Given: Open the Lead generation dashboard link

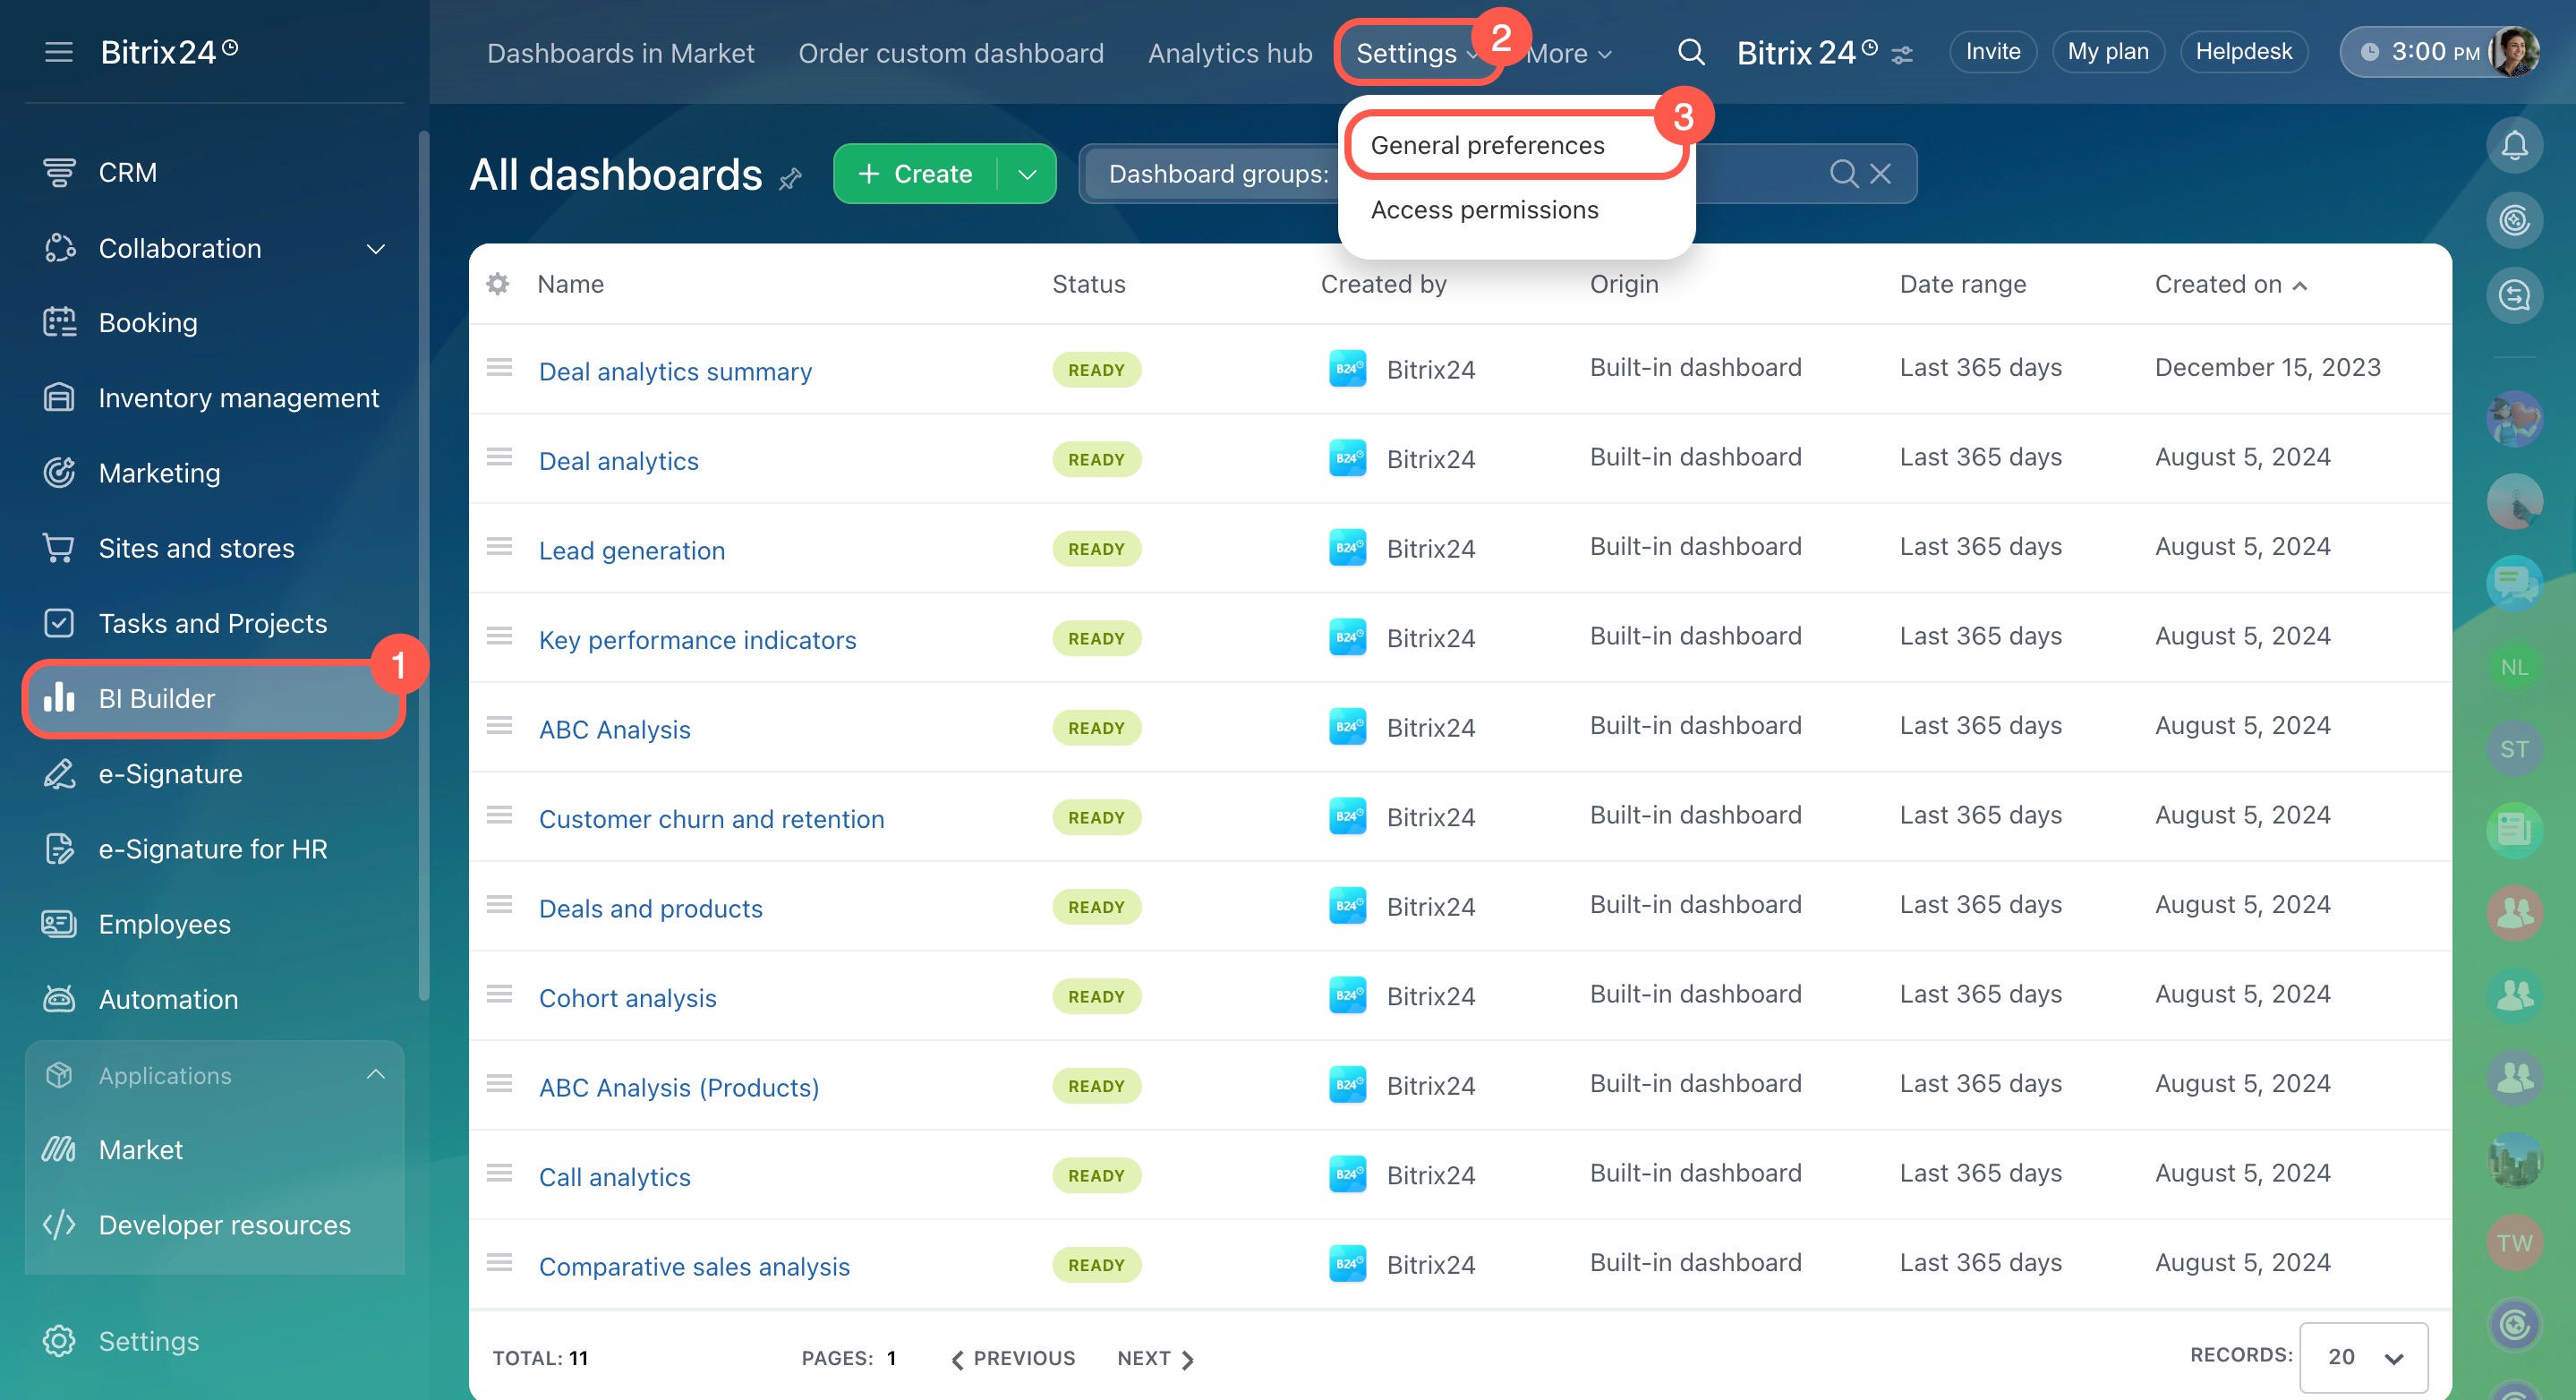Looking at the screenshot, I should [x=631, y=550].
